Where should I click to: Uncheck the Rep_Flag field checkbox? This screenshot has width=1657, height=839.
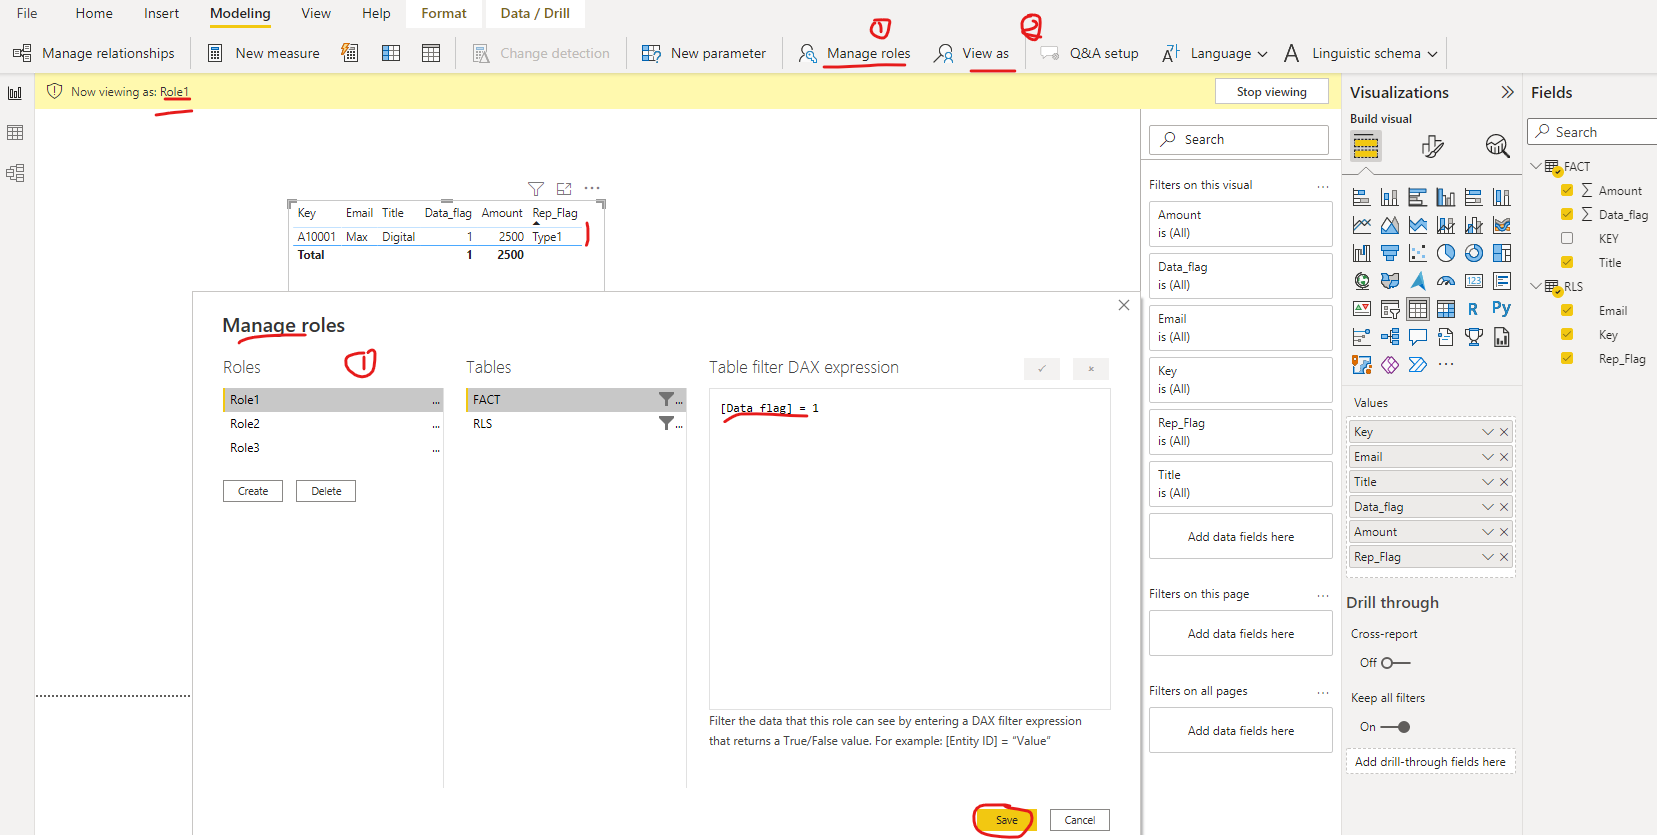(1567, 358)
